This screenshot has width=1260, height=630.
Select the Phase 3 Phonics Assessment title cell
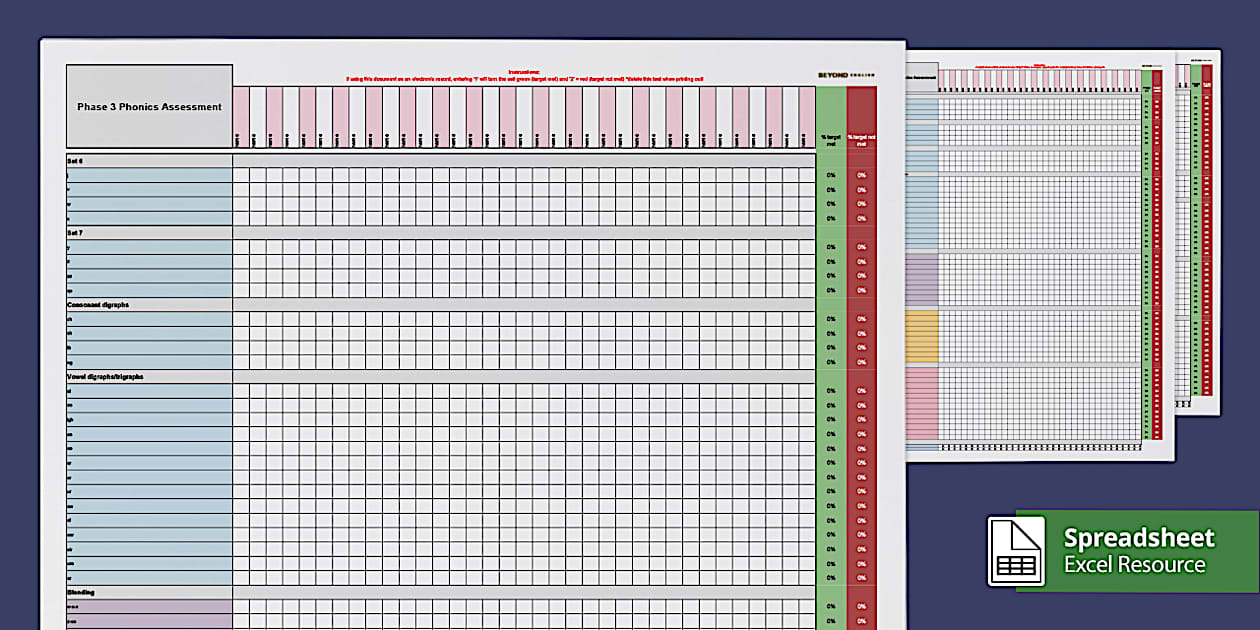148,106
